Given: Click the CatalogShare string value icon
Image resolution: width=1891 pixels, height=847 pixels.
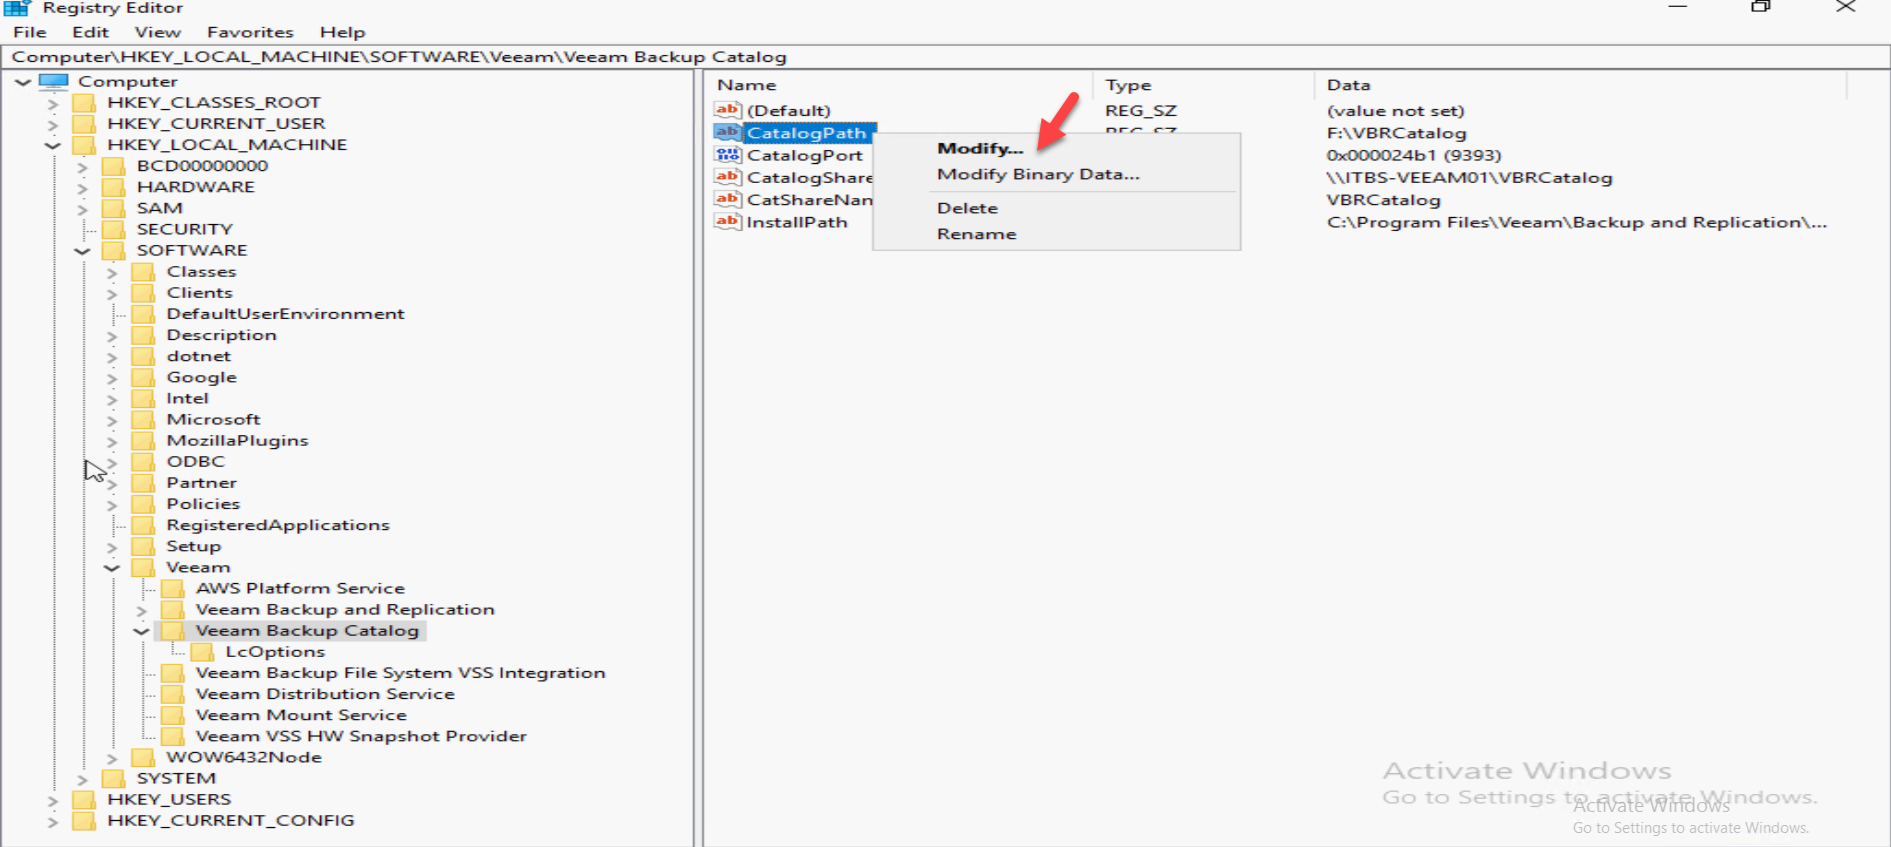Looking at the screenshot, I should coord(727,177).
